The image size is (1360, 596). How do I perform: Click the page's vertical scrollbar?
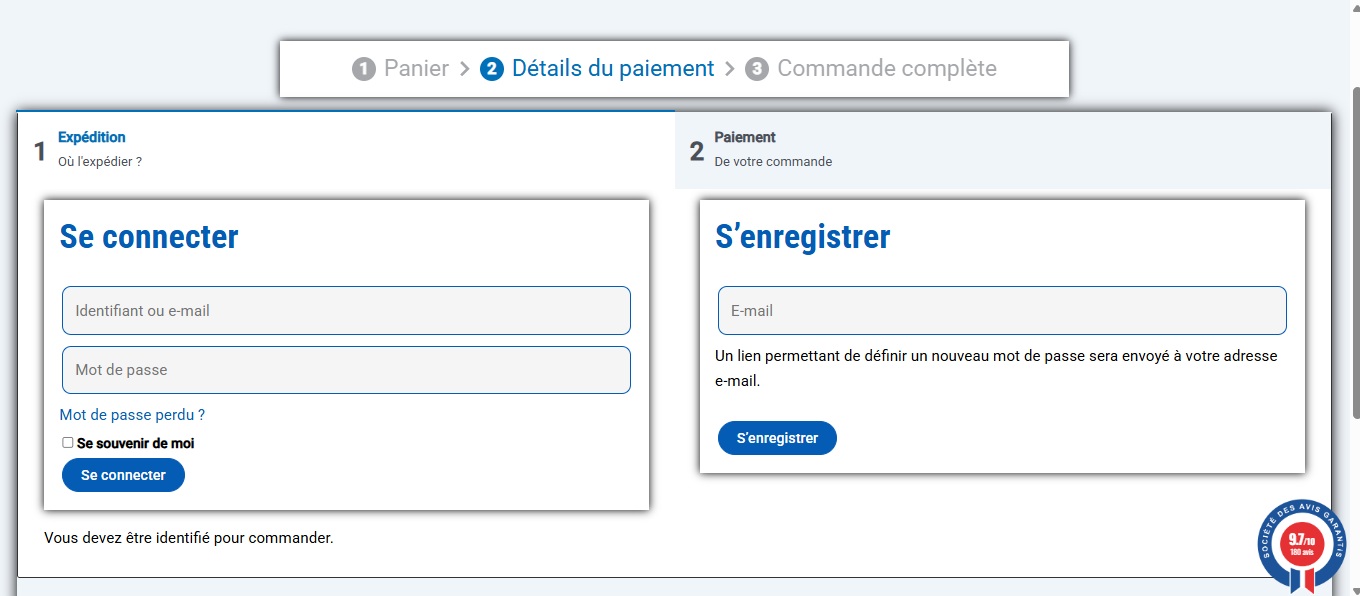click(x=1355, y=250)
